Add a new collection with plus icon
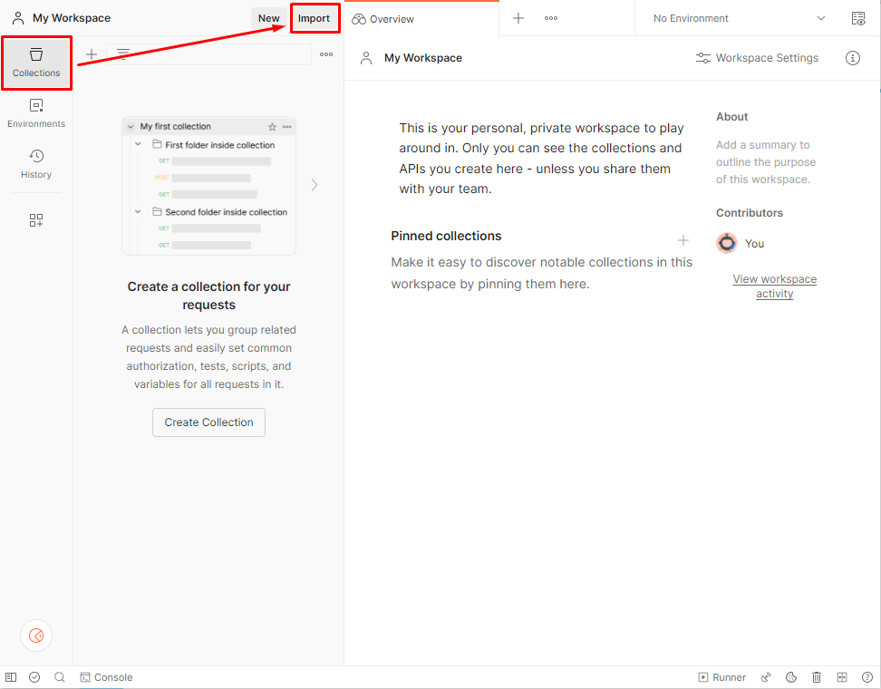881x689 pixels. tap(91, 55)
